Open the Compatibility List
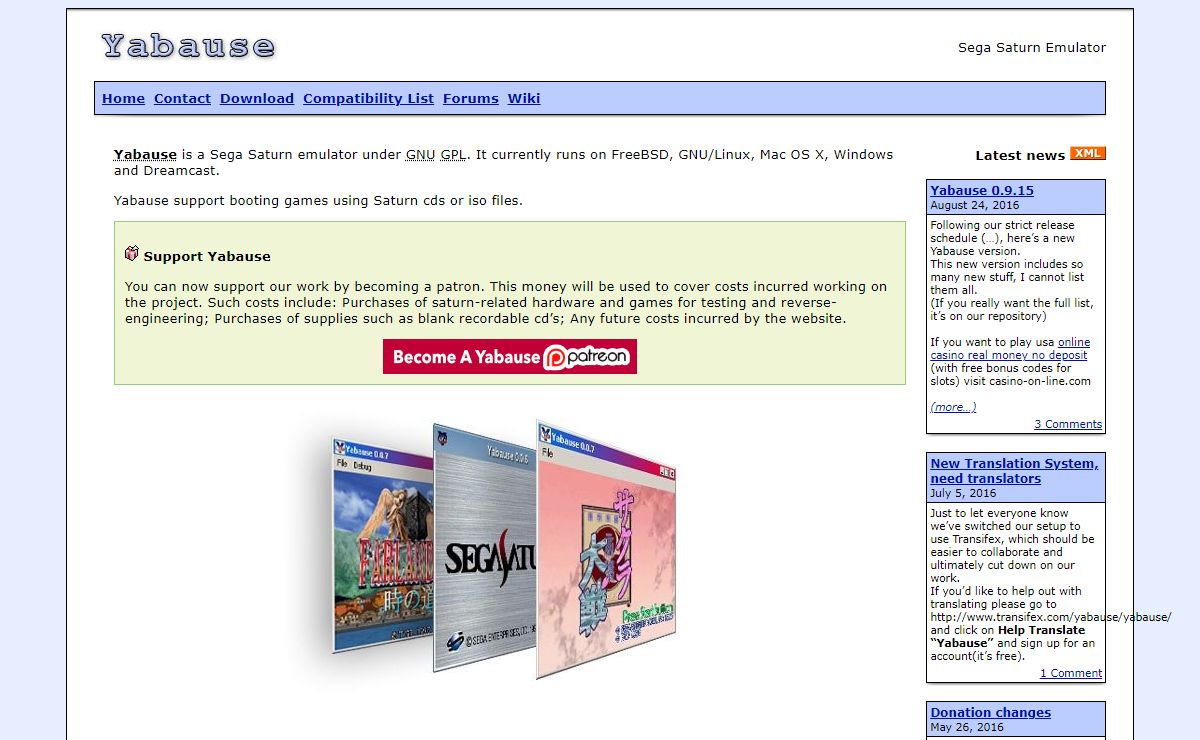 368,98
